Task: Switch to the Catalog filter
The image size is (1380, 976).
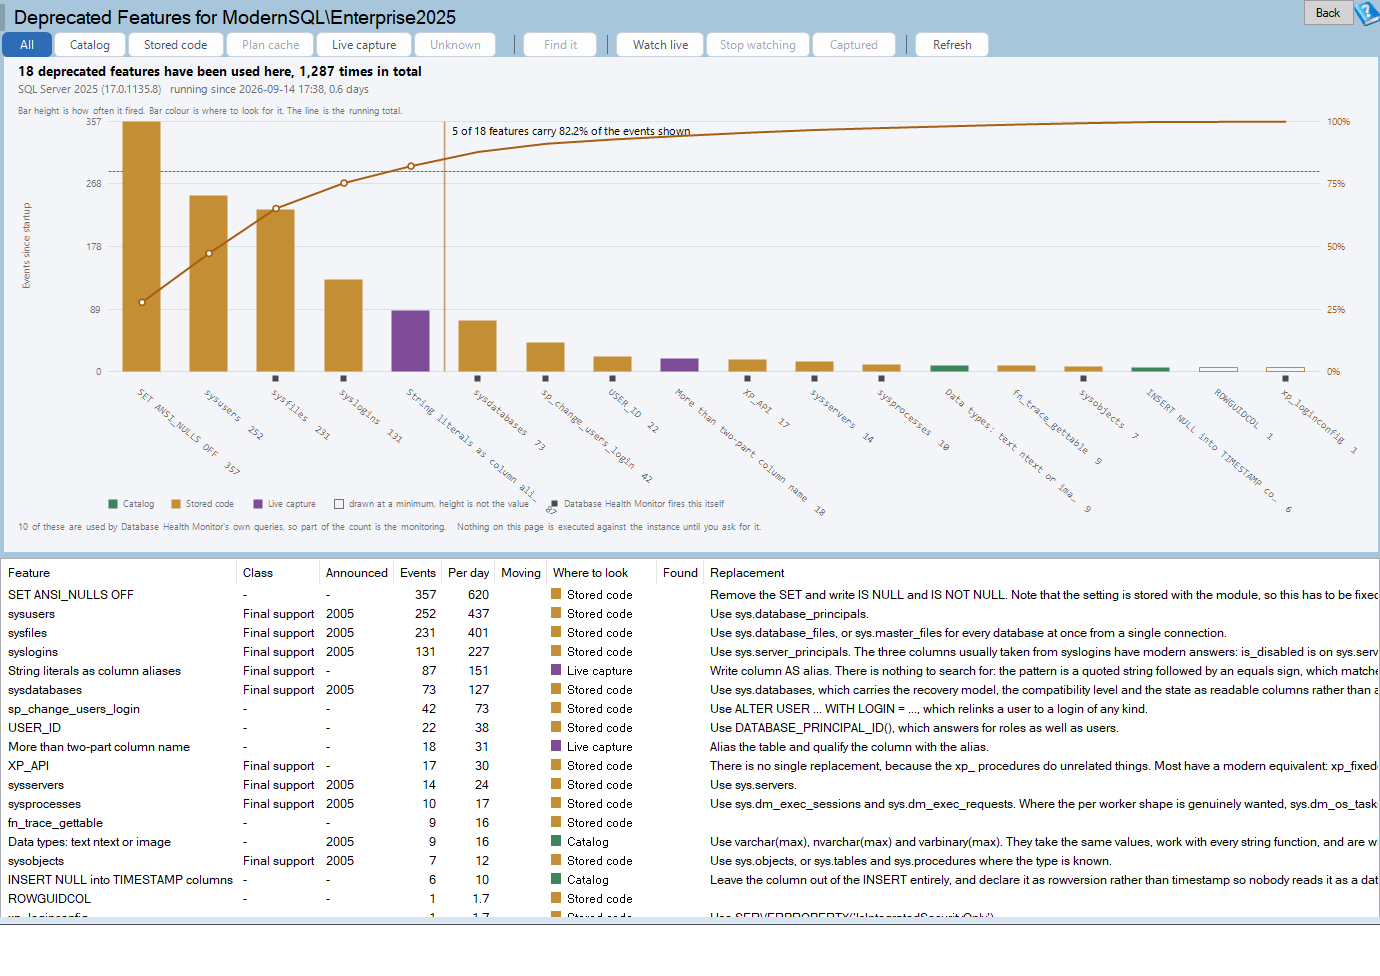Action: (x=90, y=45)
